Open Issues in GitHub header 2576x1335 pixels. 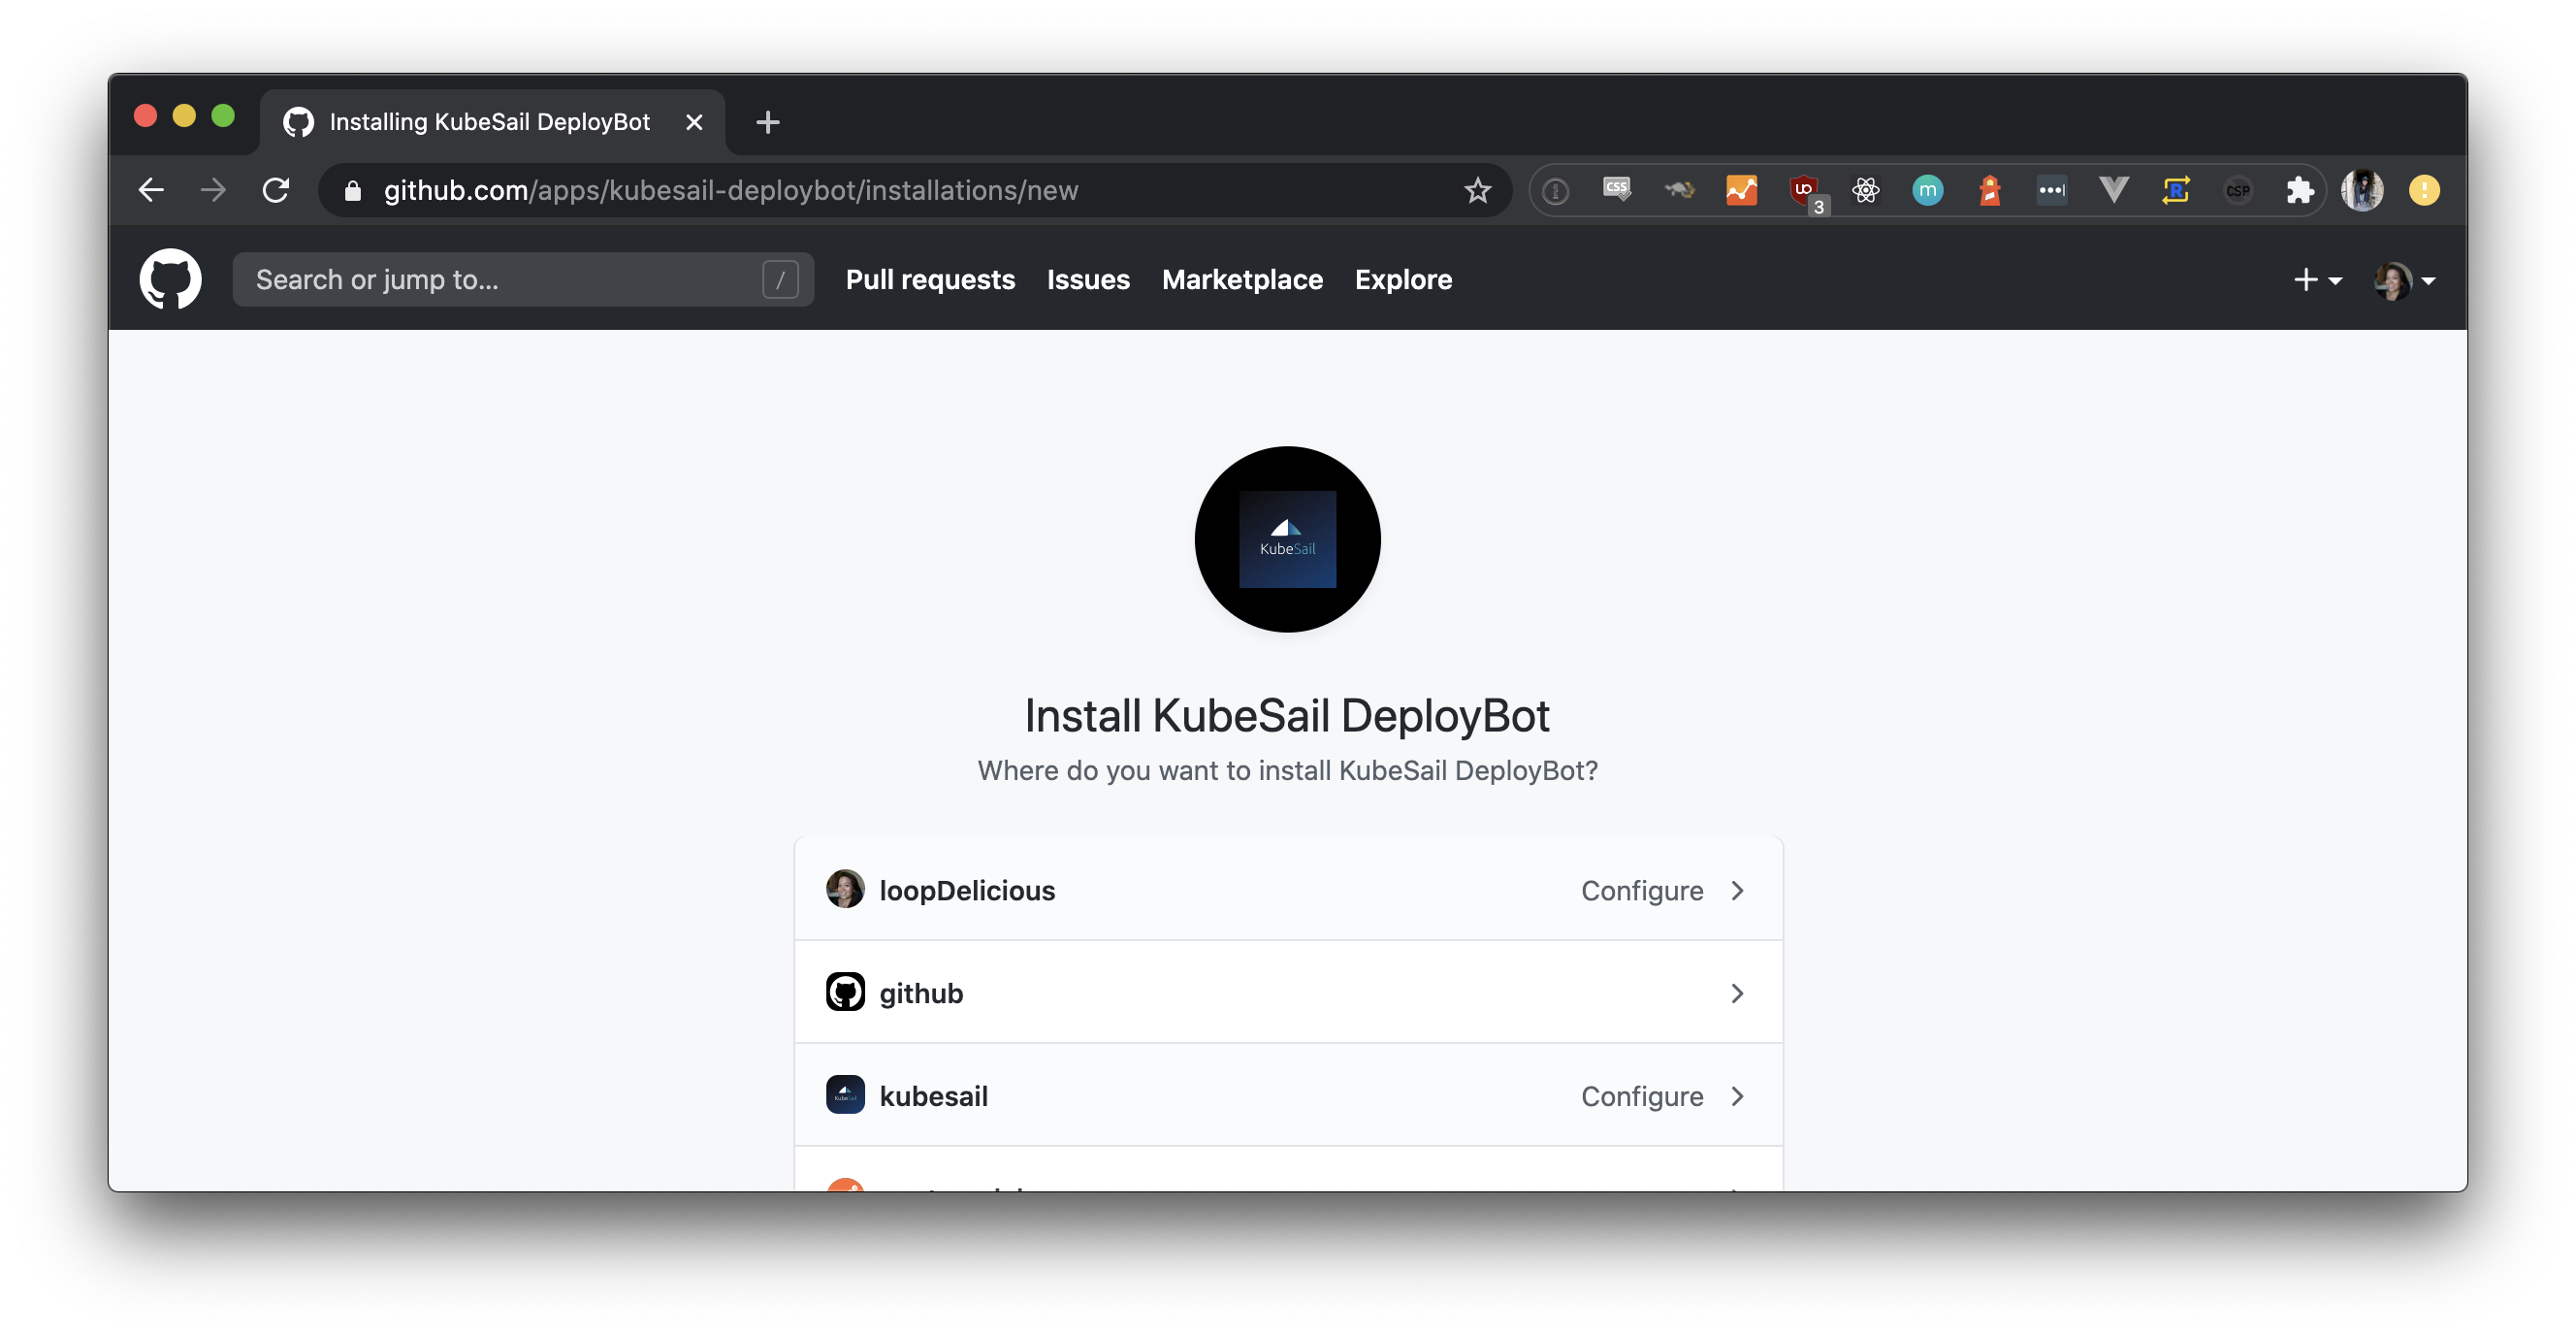click(x=1088, y=279)
